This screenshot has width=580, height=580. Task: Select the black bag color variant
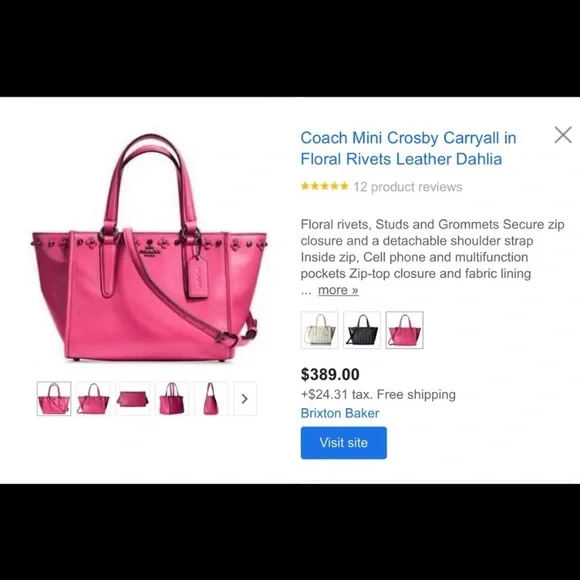[x=362, y=330]
